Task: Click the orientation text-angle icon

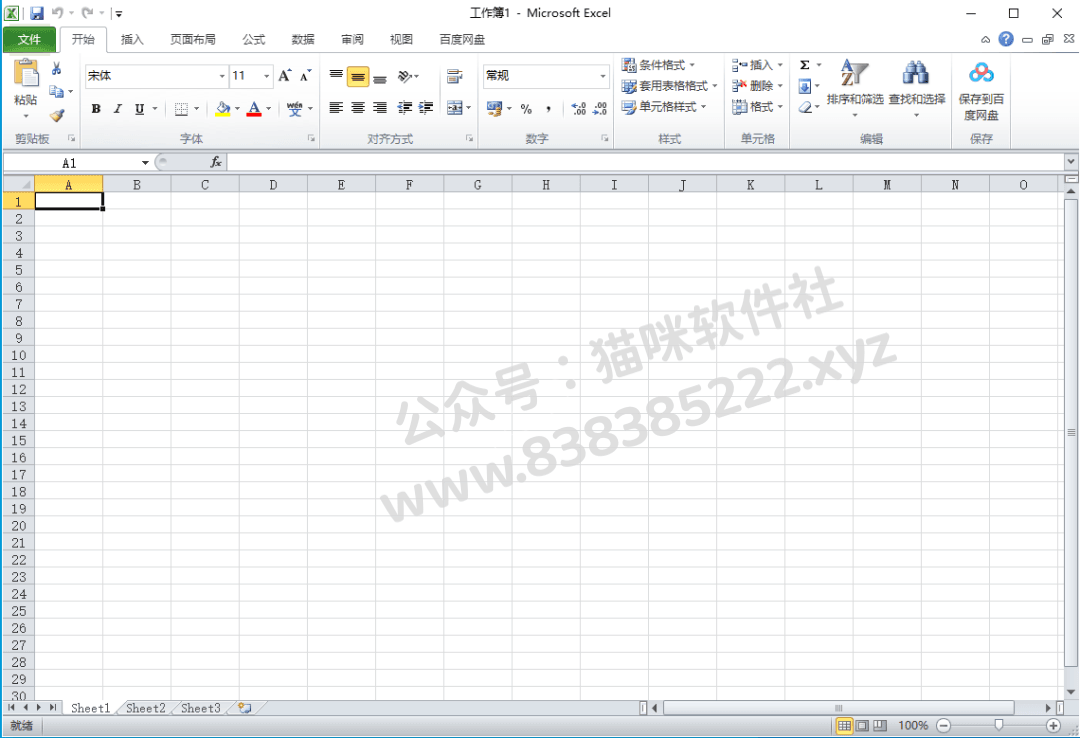Action: pos(406,76)
